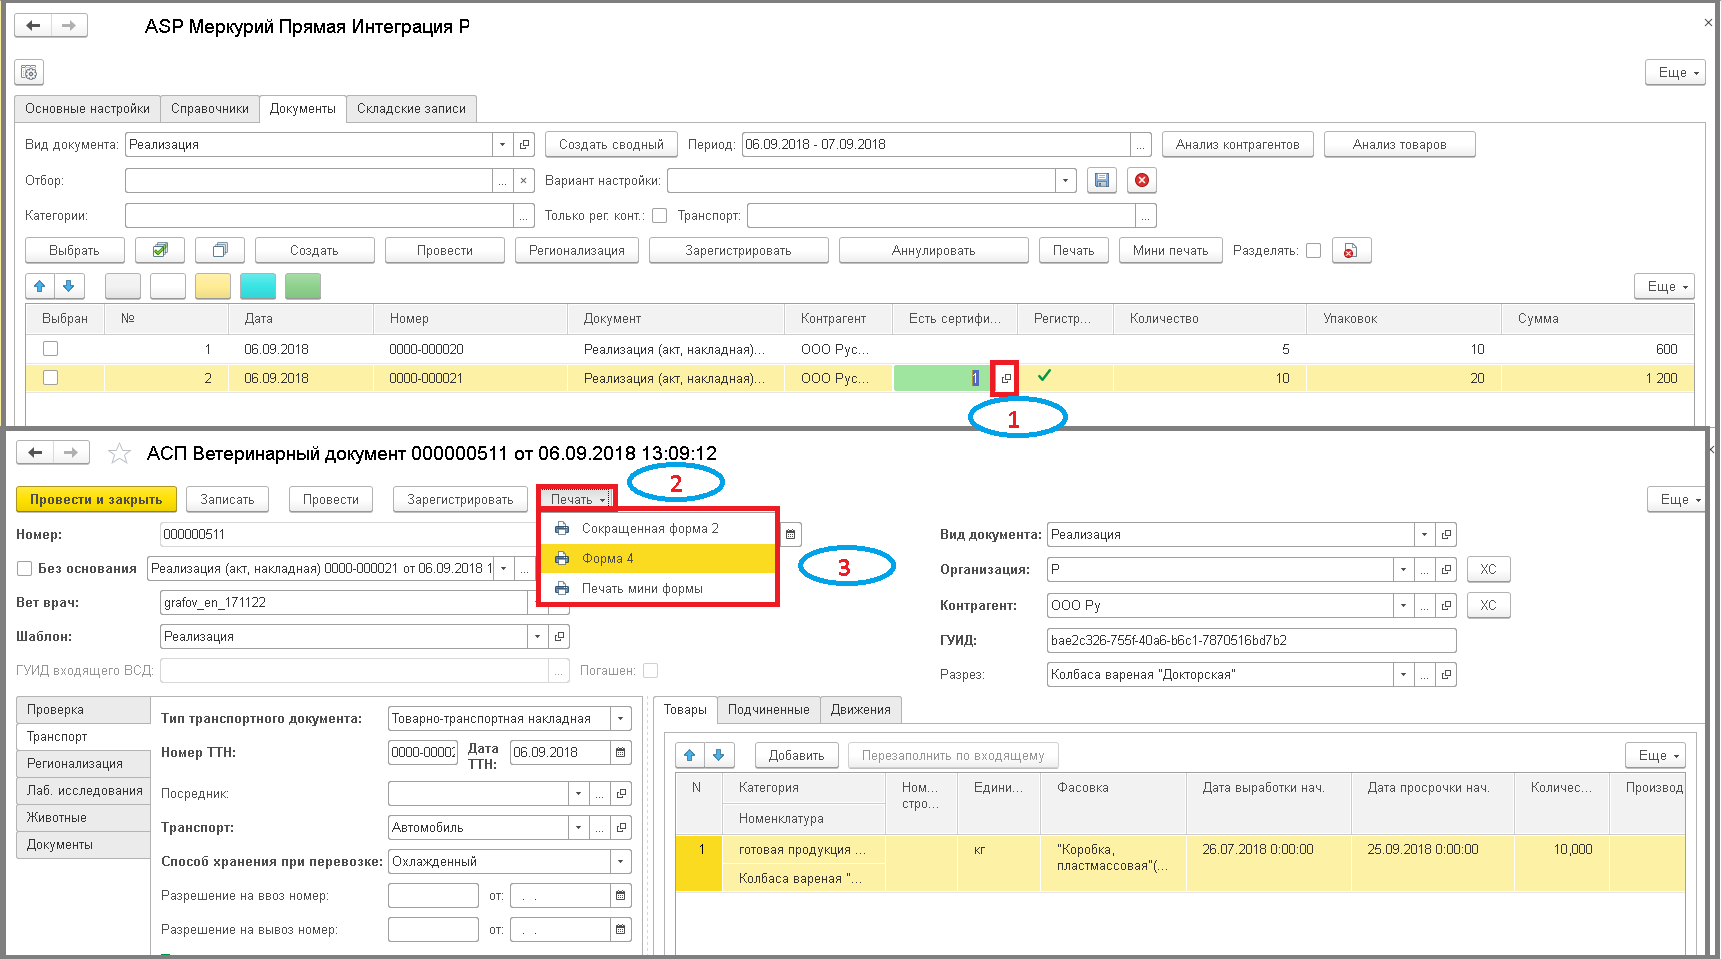Viewport: 1721px width, 959px height.
Task: Delete settings variant with red cross icon
Action: point(1142,180)
